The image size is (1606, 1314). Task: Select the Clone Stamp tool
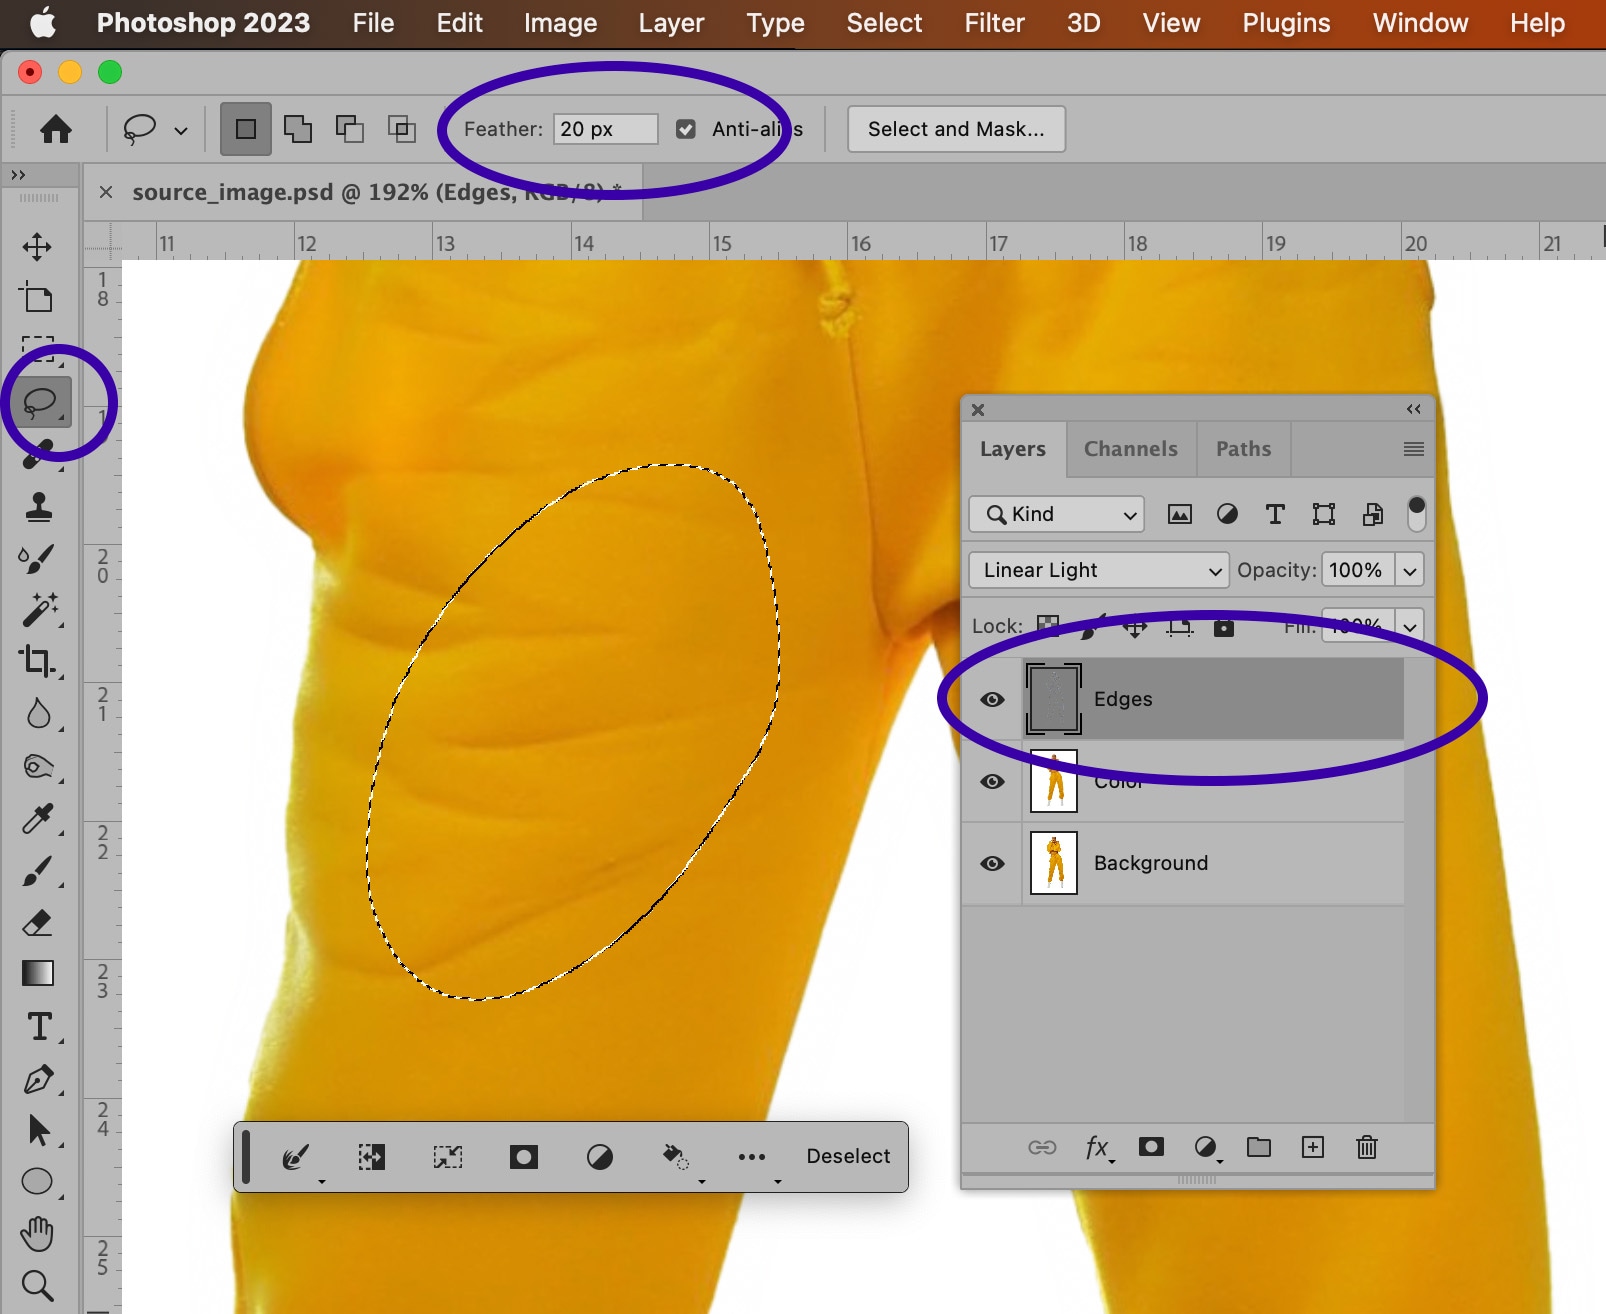pos(38,507)
